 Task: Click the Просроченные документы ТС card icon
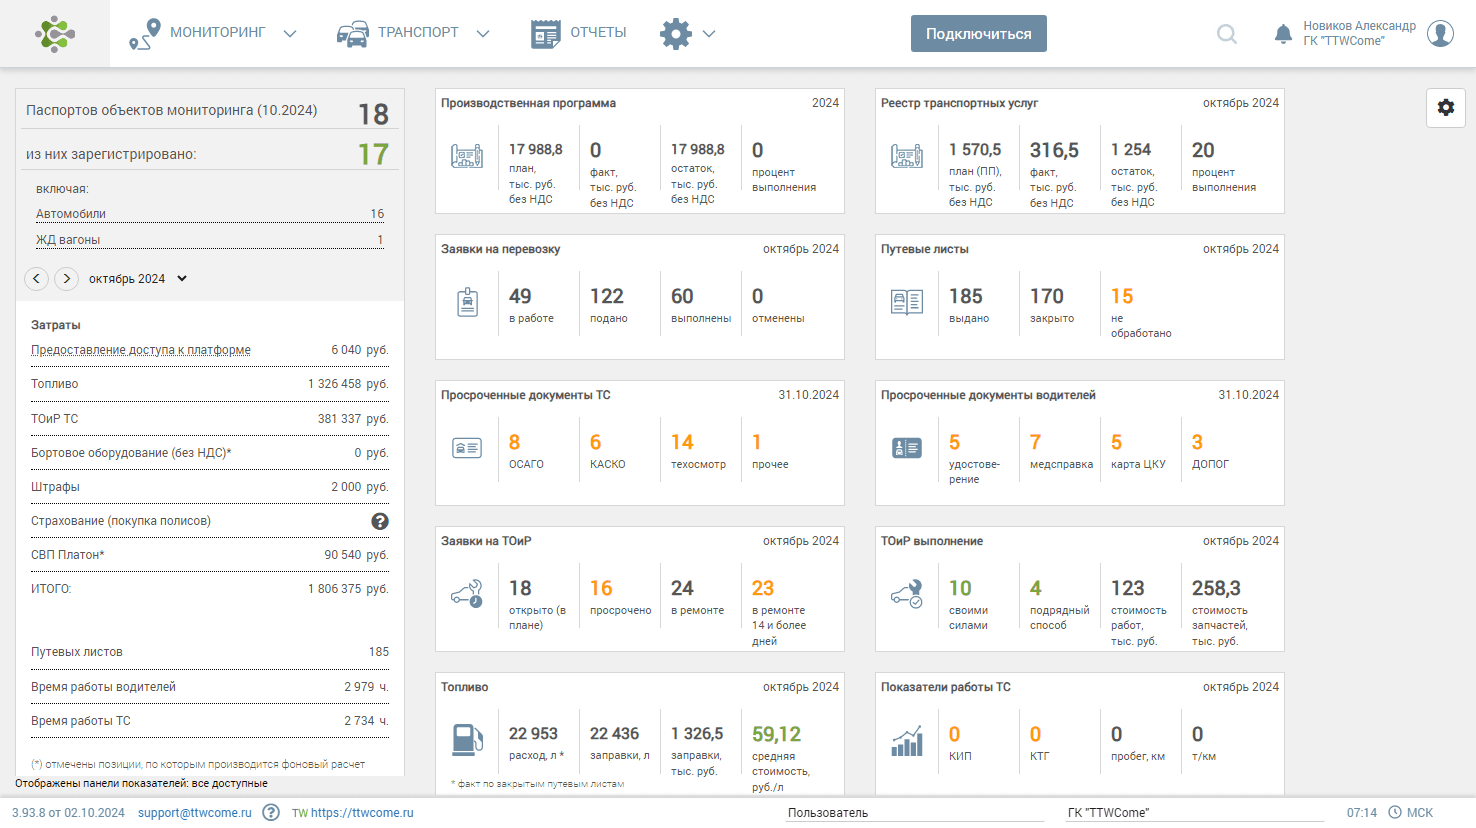(x=467, y=448)
